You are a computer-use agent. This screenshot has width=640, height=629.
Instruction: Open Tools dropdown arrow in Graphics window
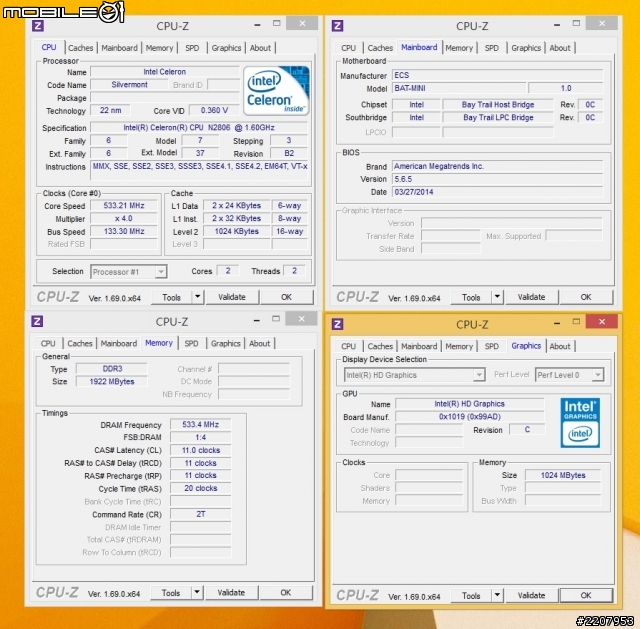pos(497,595)
